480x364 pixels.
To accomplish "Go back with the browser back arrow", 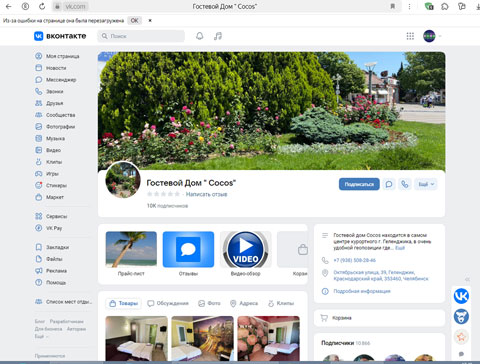I will (x=8, y=6).
